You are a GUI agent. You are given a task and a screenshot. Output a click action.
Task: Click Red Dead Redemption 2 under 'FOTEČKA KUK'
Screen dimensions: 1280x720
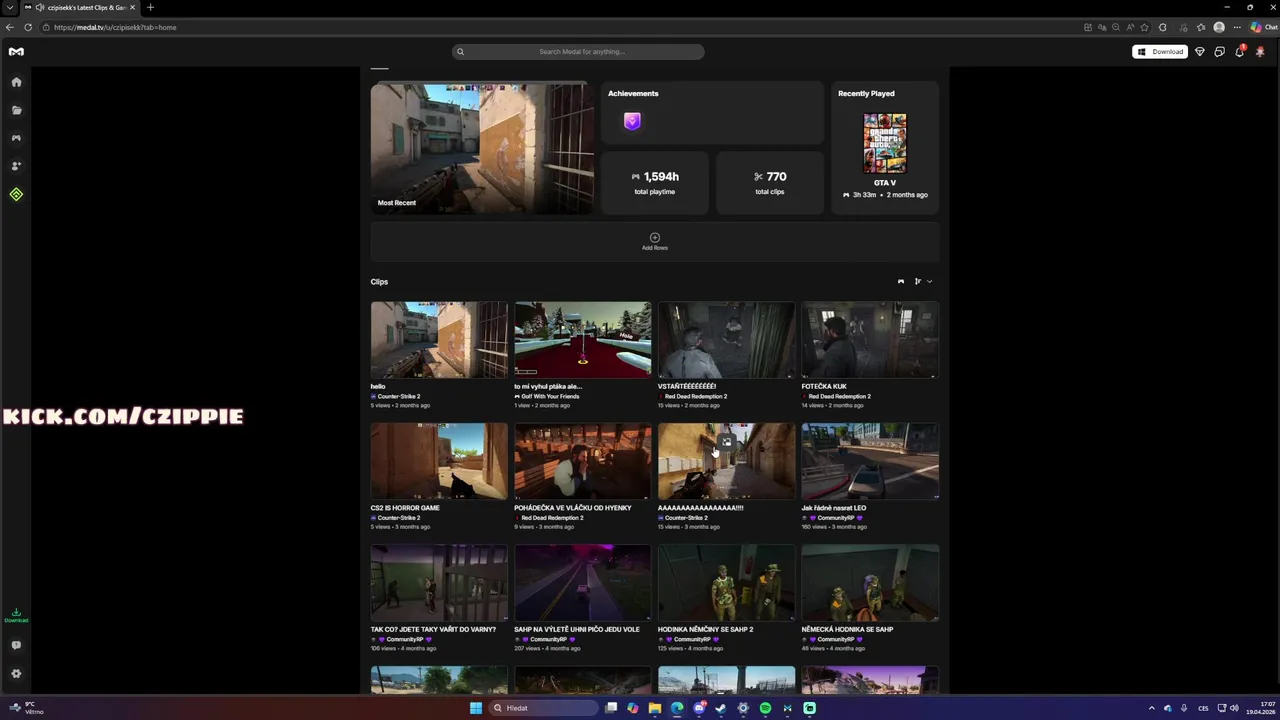pyautogui.click(x=839, y=396)
